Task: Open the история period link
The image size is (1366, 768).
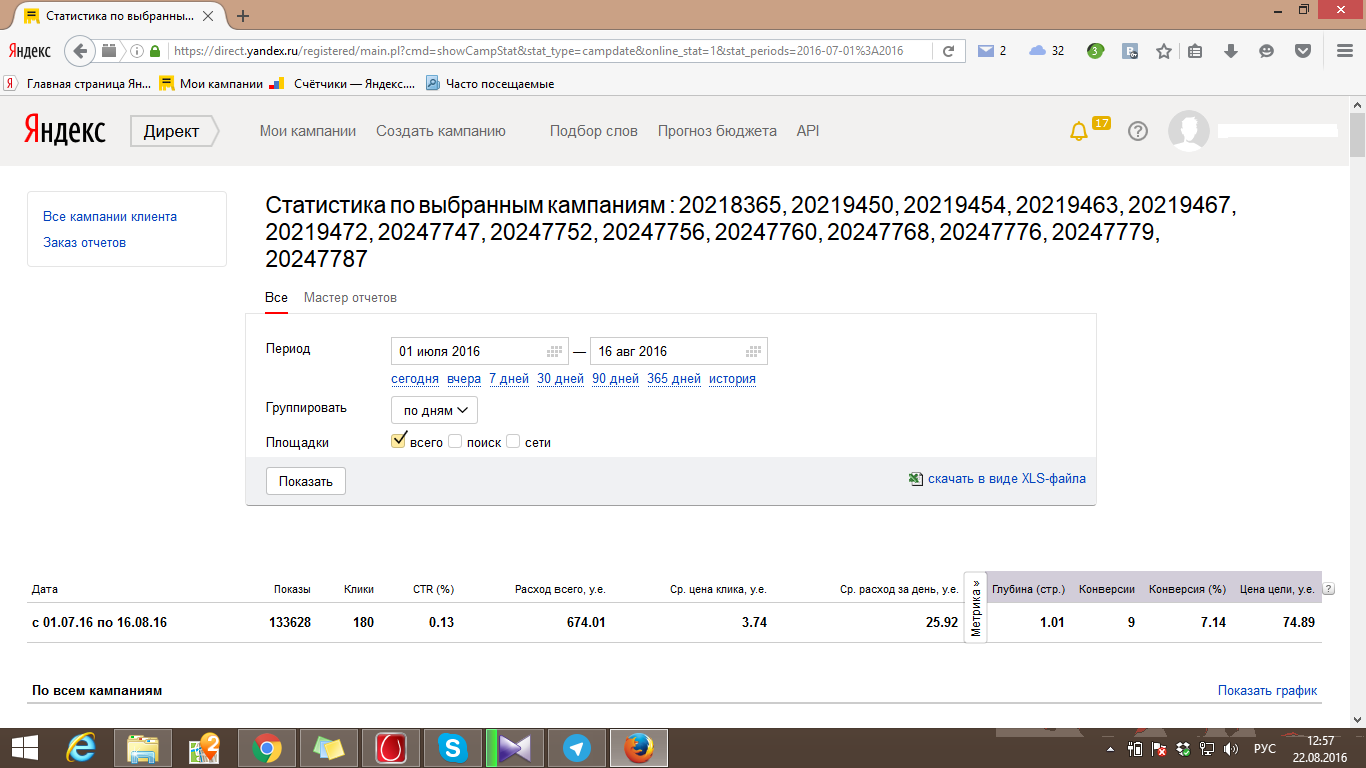Action: 732,379
